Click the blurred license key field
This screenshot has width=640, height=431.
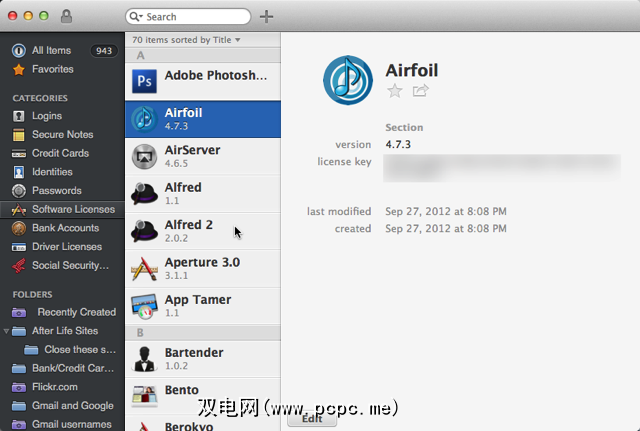502,167
